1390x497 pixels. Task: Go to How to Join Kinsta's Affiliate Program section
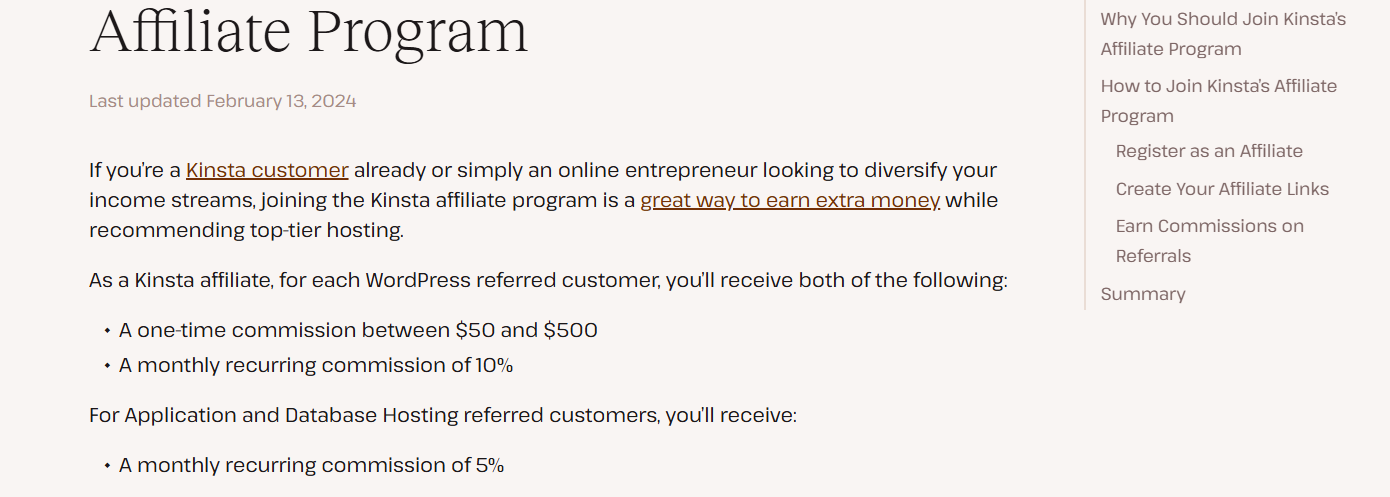pos(1219,101)
